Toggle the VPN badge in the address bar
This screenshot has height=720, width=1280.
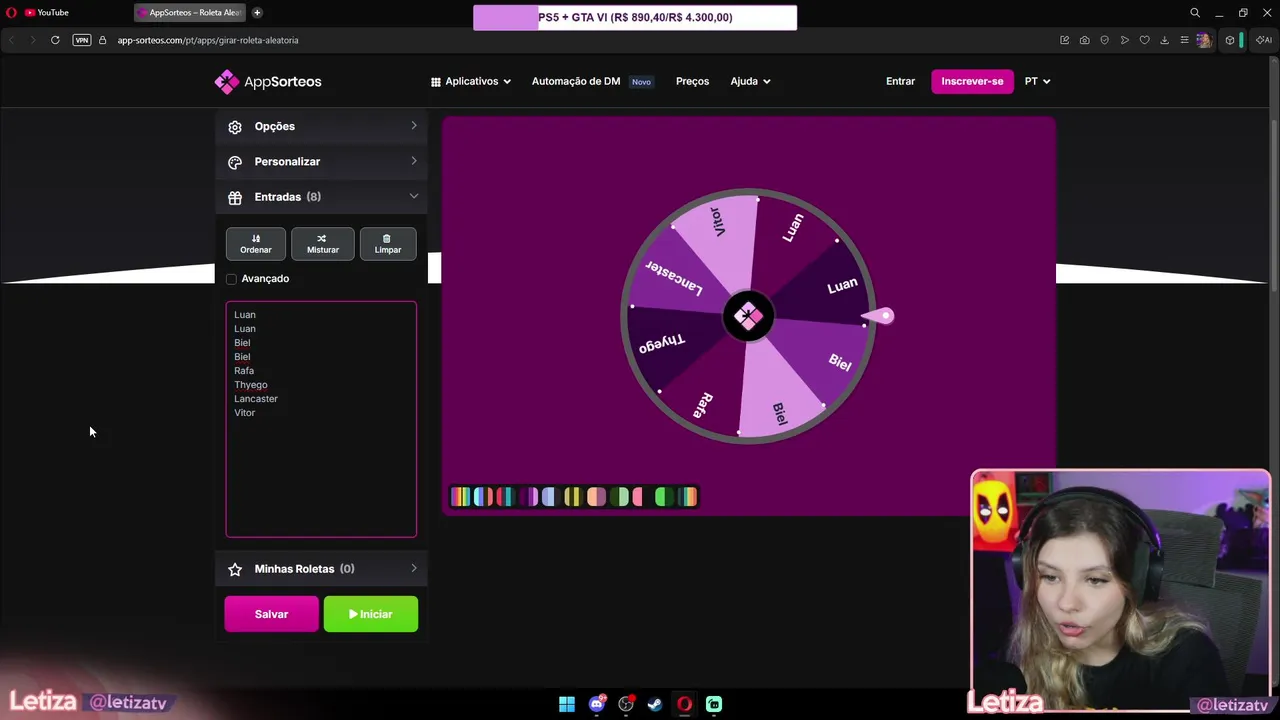click(x=82, y=40)
